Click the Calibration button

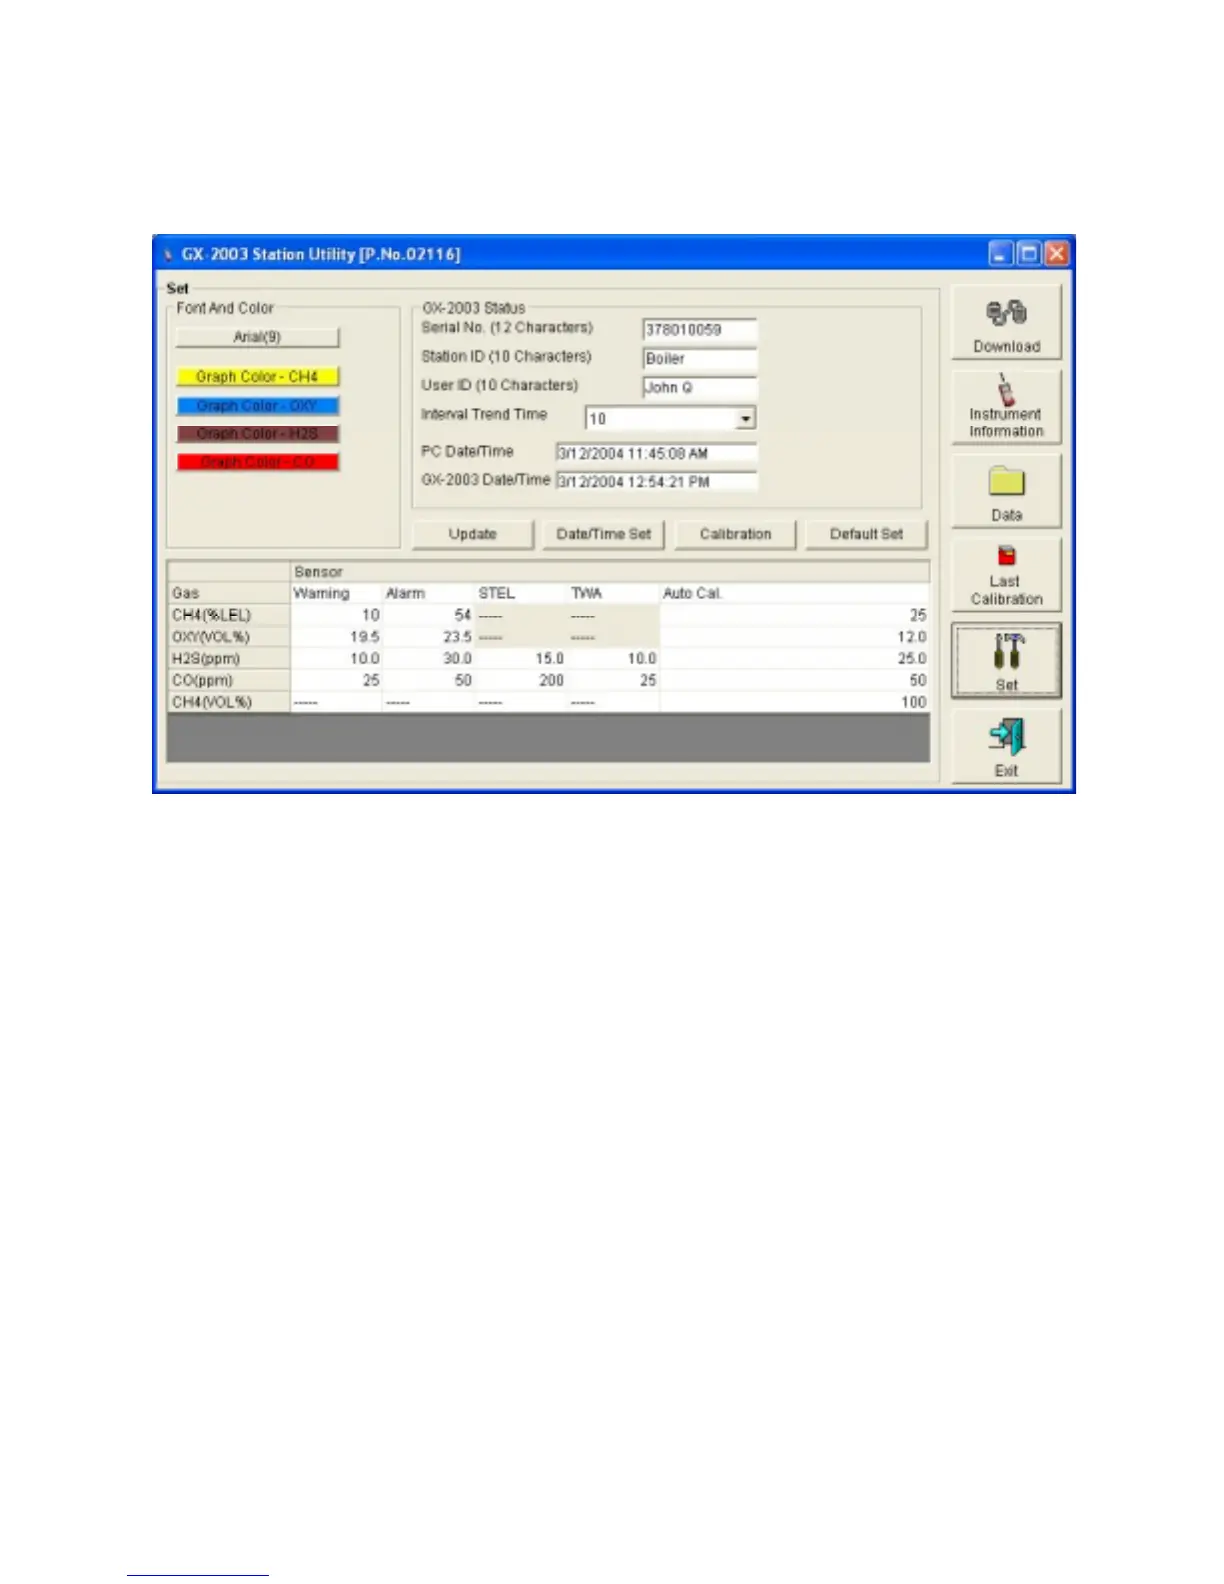735,534
